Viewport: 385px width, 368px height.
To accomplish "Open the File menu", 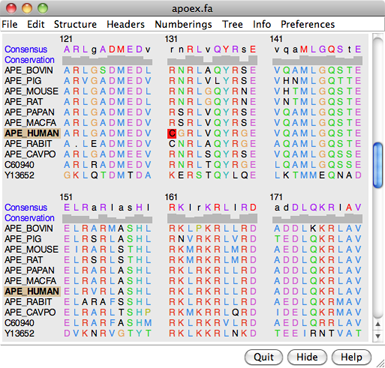I will pyautogui.click(x=9, y=24).
